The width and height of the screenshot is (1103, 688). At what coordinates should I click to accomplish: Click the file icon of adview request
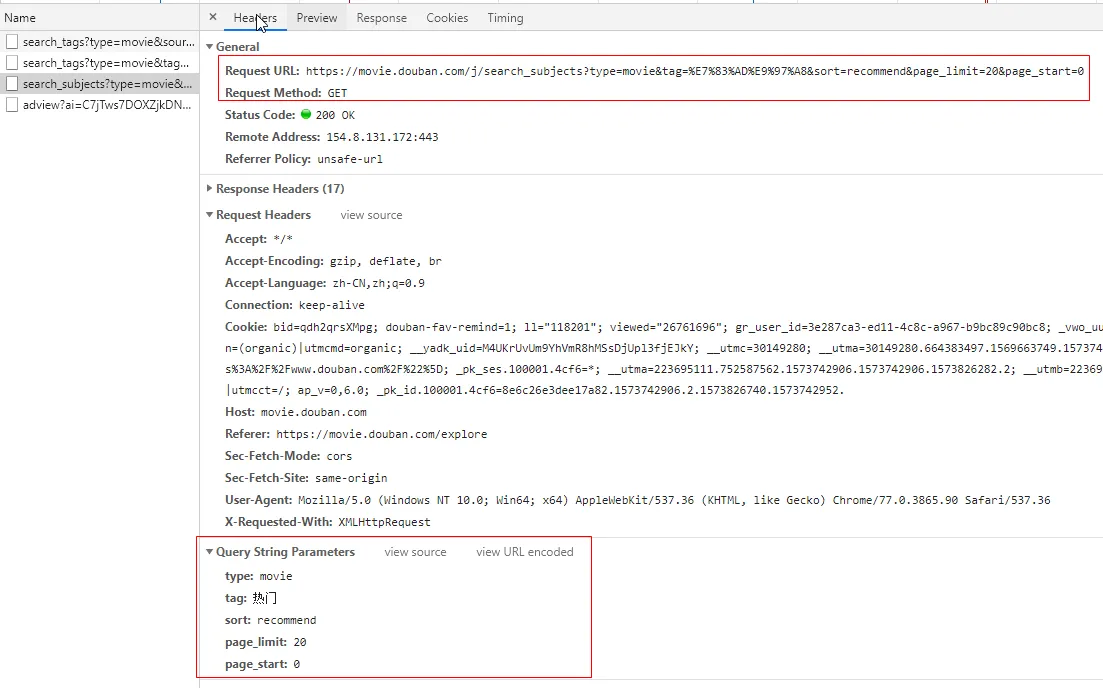tap(12, 105)
